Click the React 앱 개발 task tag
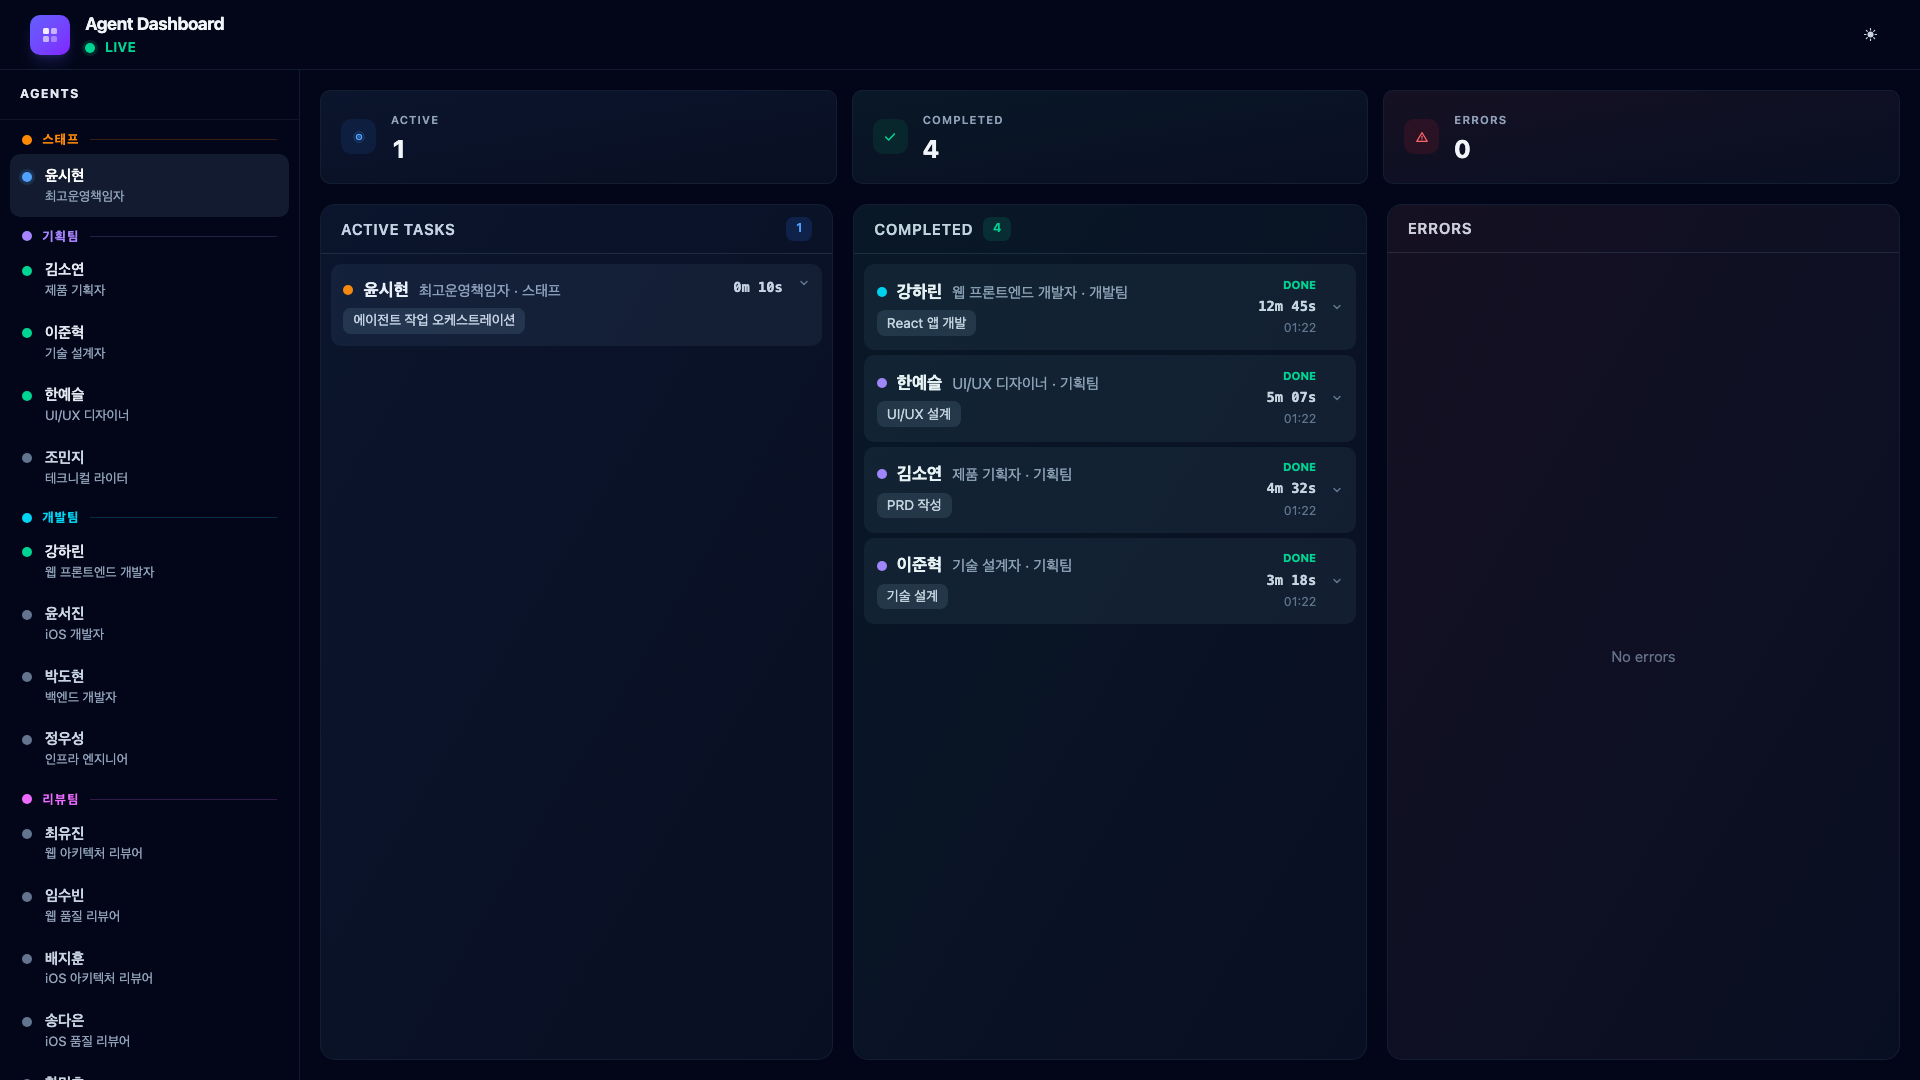 [x=926, y=323]
